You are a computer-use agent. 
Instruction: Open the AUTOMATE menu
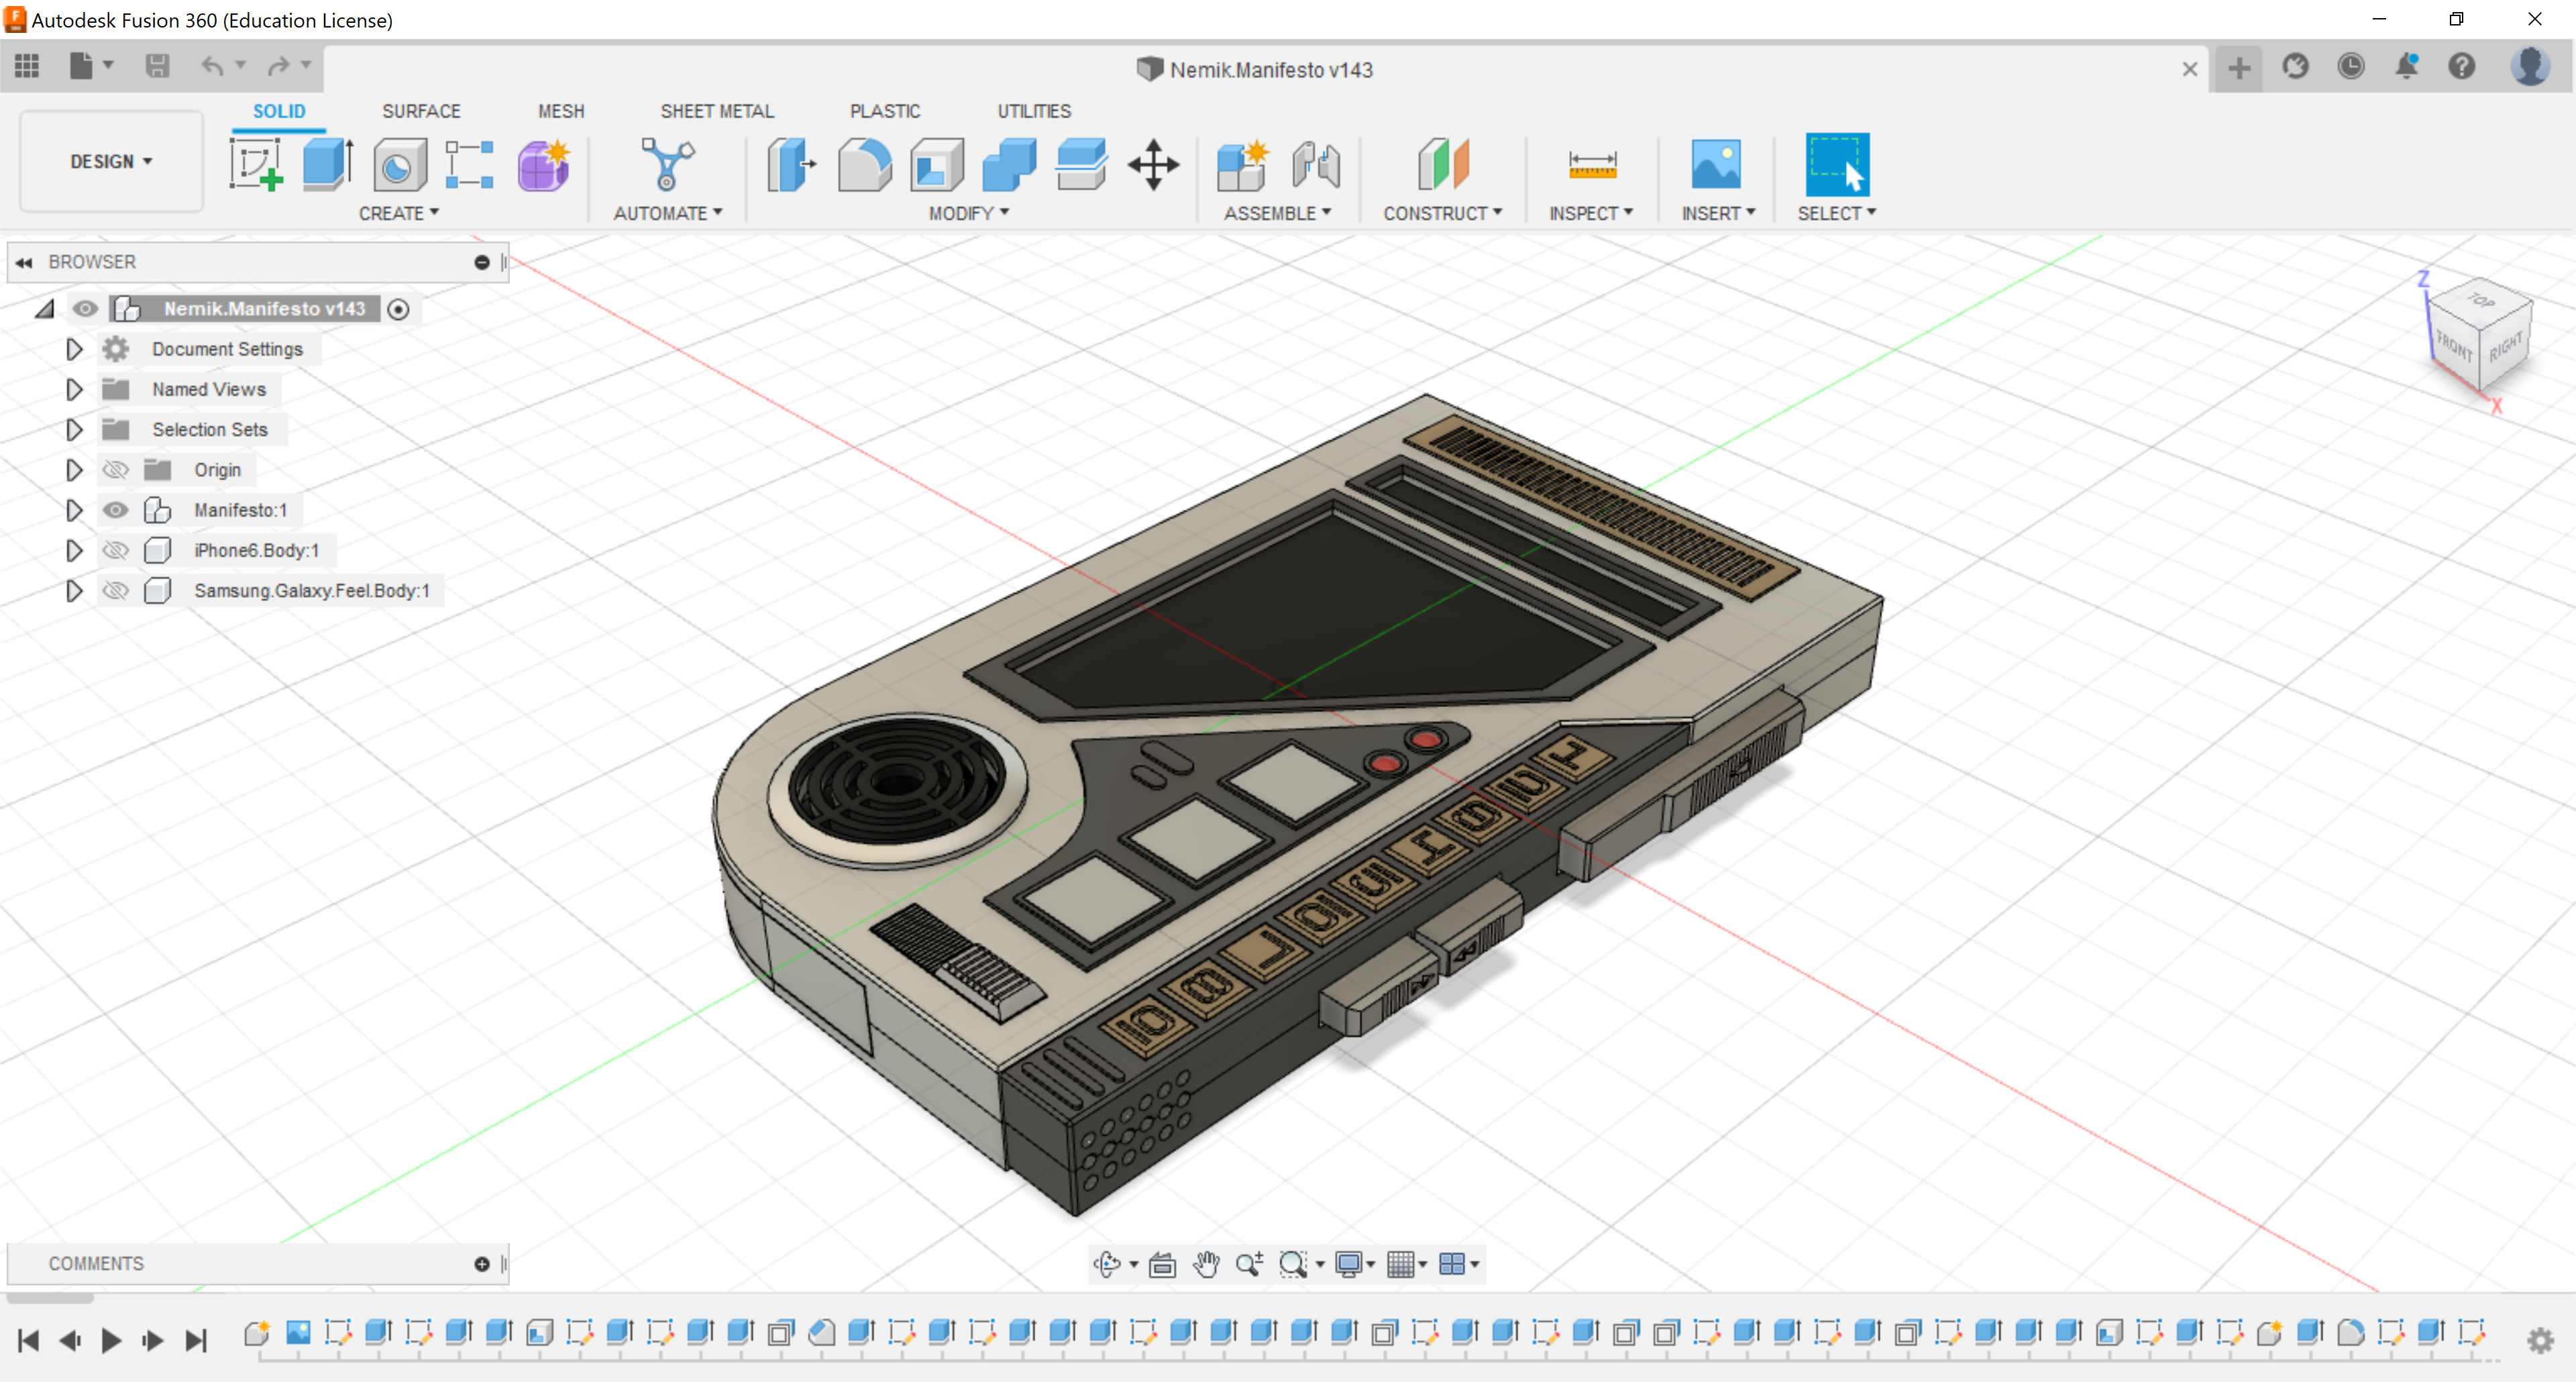coord(667,213)
